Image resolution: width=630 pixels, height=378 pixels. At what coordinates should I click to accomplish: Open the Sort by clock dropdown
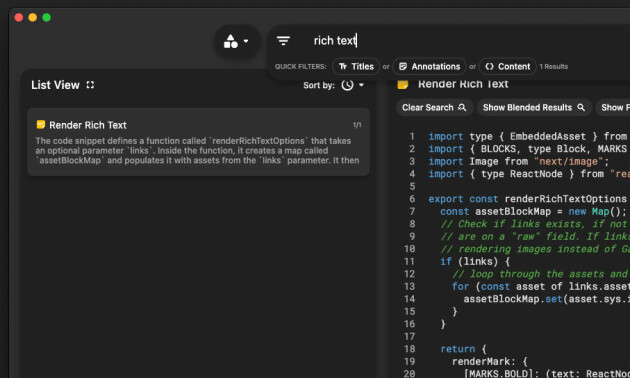(x=352, y=85)
